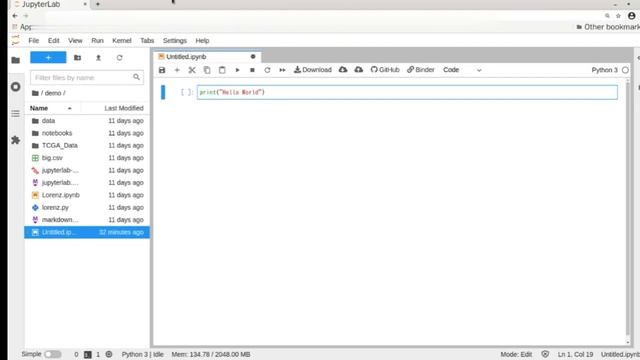Open the table of contents sidebar tab
Viewport: 640px width, 360px height.
pyautogui.click(x=16, y=113)
